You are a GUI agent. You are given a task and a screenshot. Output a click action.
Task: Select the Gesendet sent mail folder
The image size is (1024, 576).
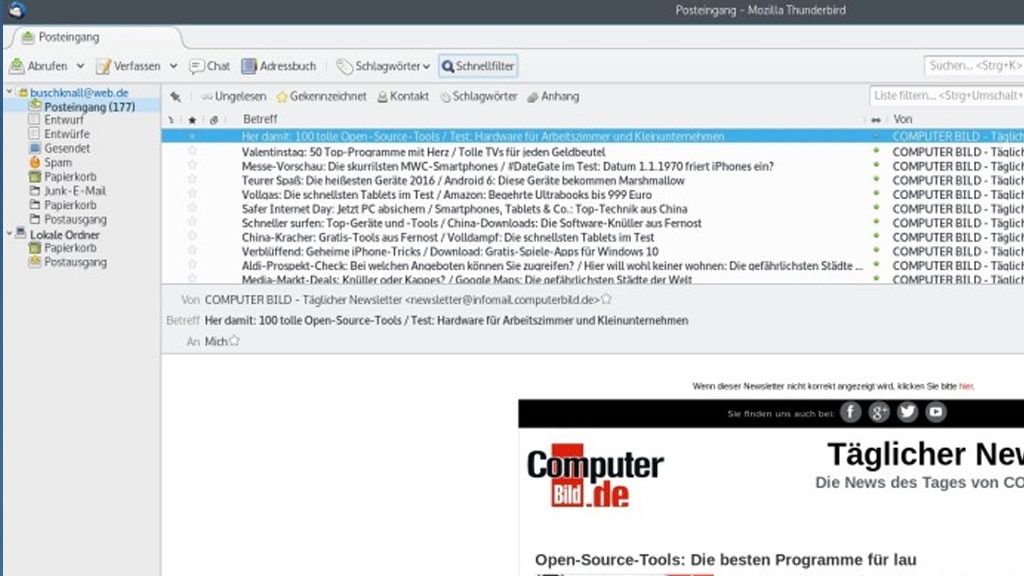pos(63,148)
